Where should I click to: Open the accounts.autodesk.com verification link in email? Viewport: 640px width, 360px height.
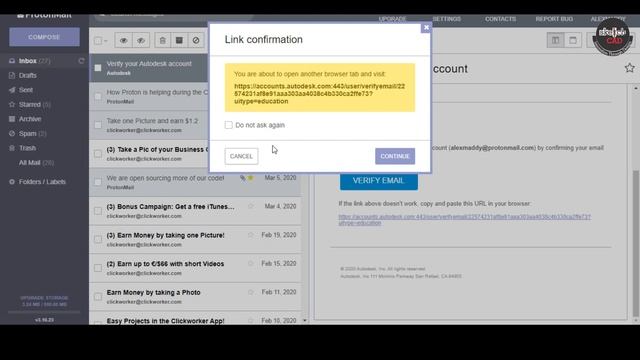[464, 220]
